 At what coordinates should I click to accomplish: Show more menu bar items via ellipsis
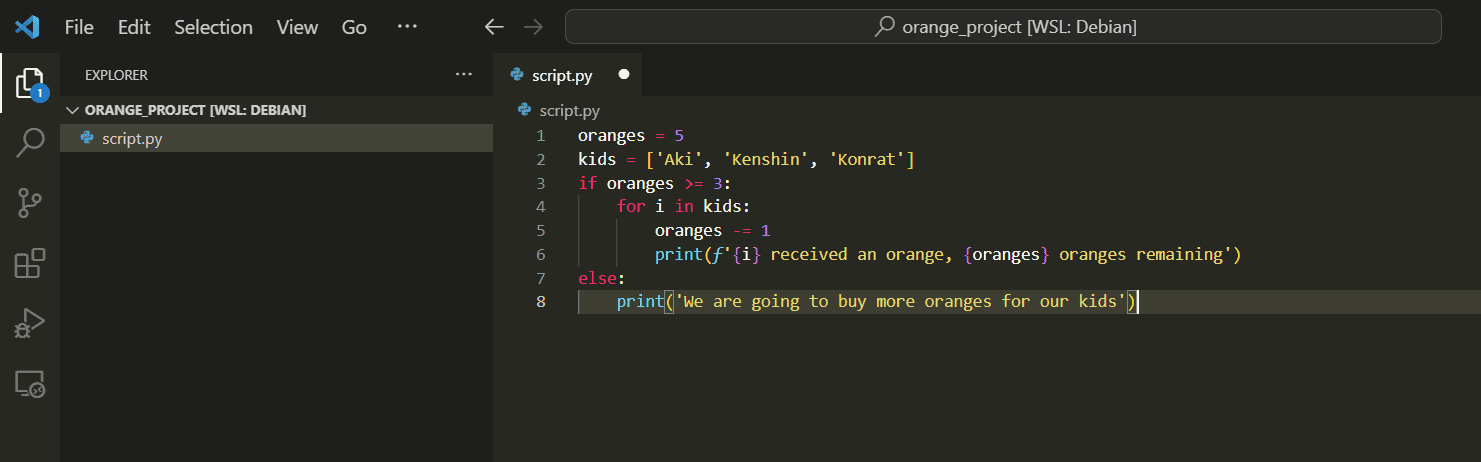tap(407, 27)
